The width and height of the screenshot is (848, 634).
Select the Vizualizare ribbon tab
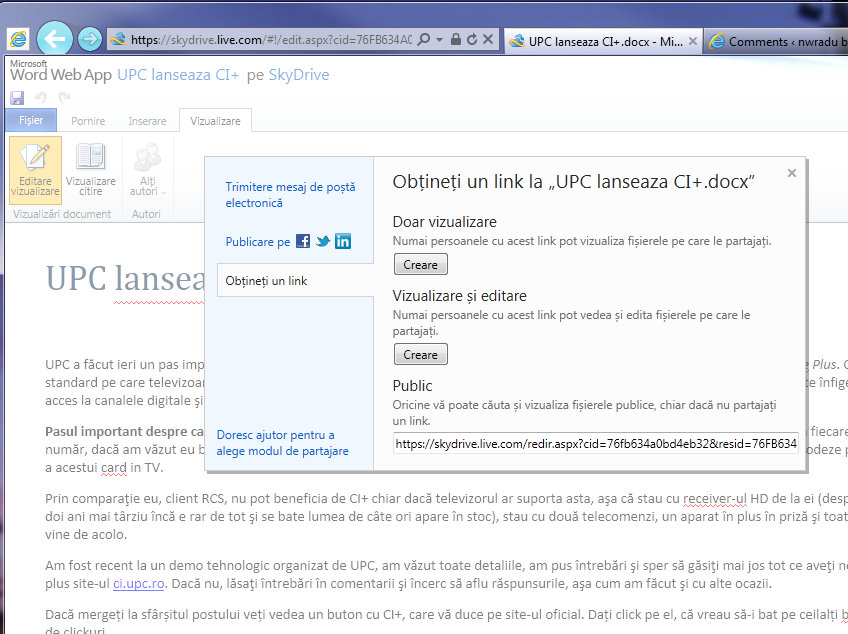[215, 121]
